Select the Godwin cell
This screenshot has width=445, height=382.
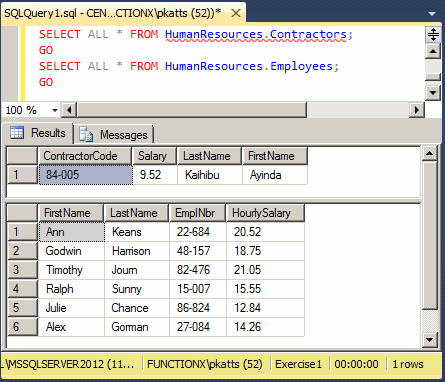(x=71, y=251)
